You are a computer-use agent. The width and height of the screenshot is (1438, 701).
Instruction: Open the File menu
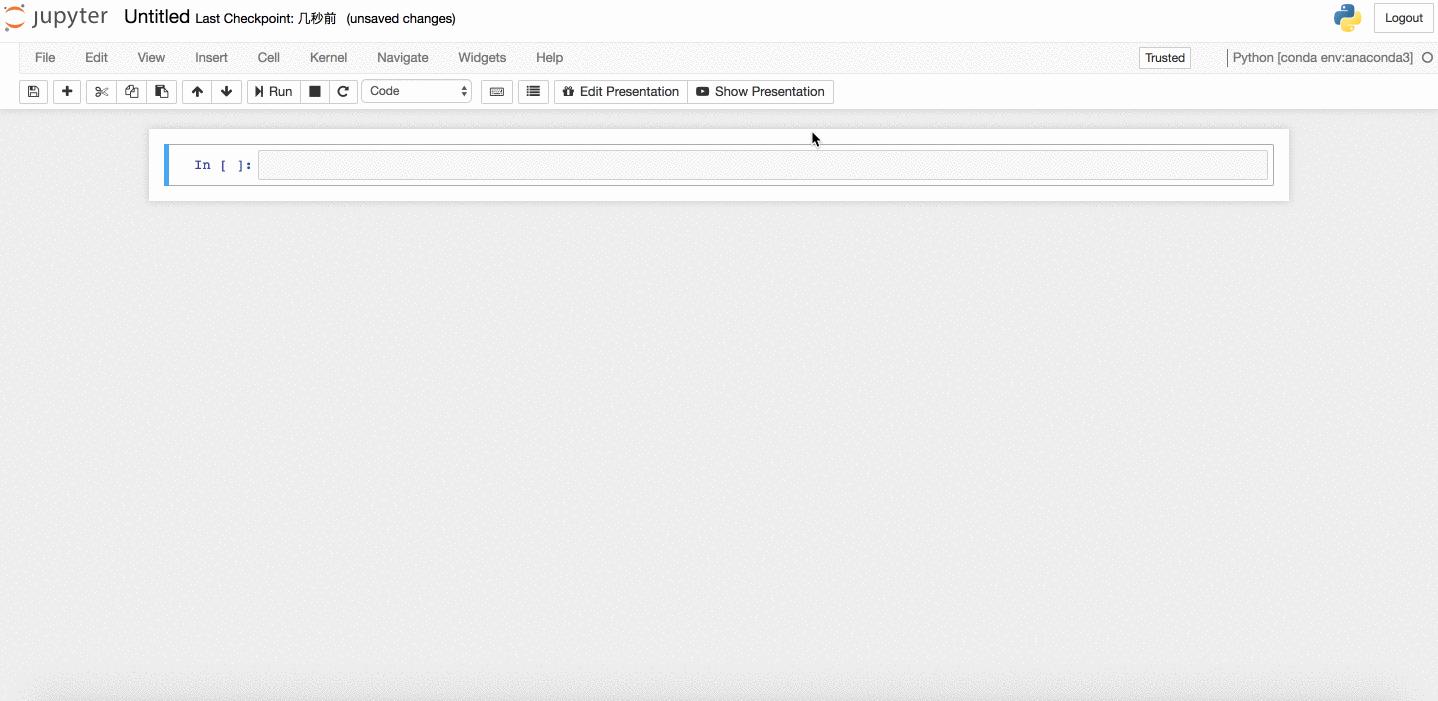click(x=44, y=57)
